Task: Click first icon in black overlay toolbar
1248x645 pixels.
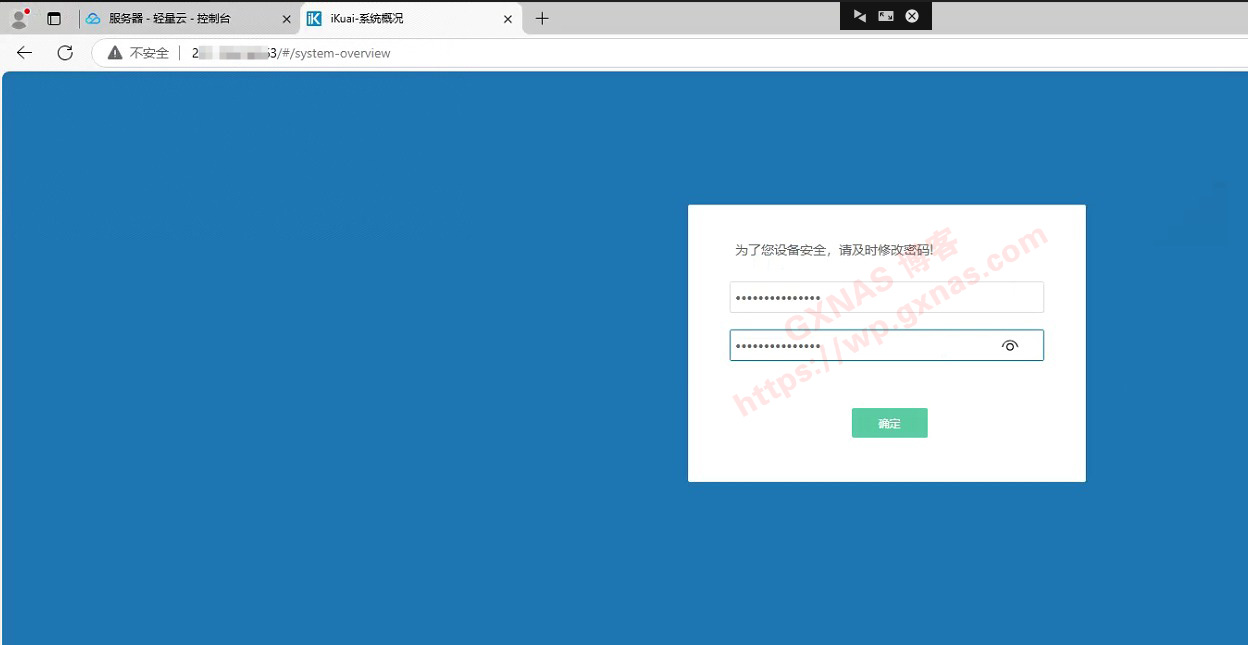Action: click(x=859, y=16)
